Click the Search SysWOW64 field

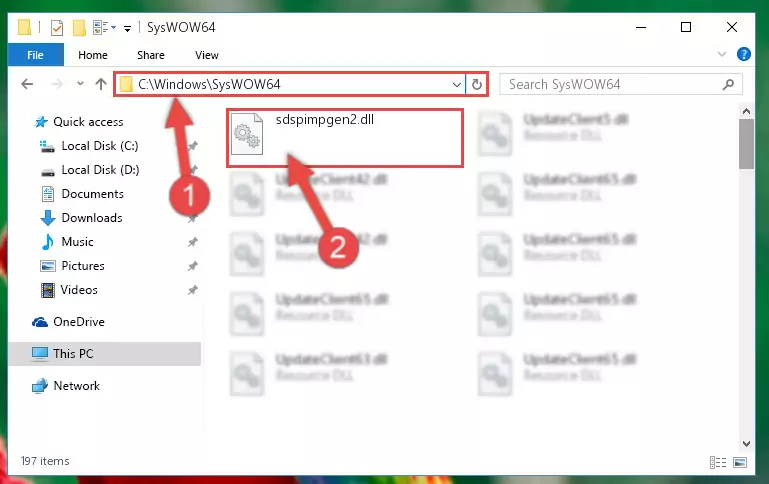click(x=620, y=84)
